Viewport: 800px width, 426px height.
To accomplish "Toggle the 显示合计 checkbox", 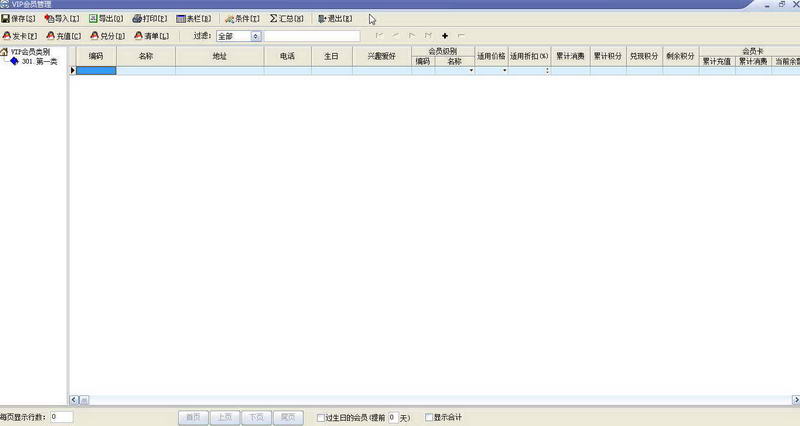I will click(430, 417).
